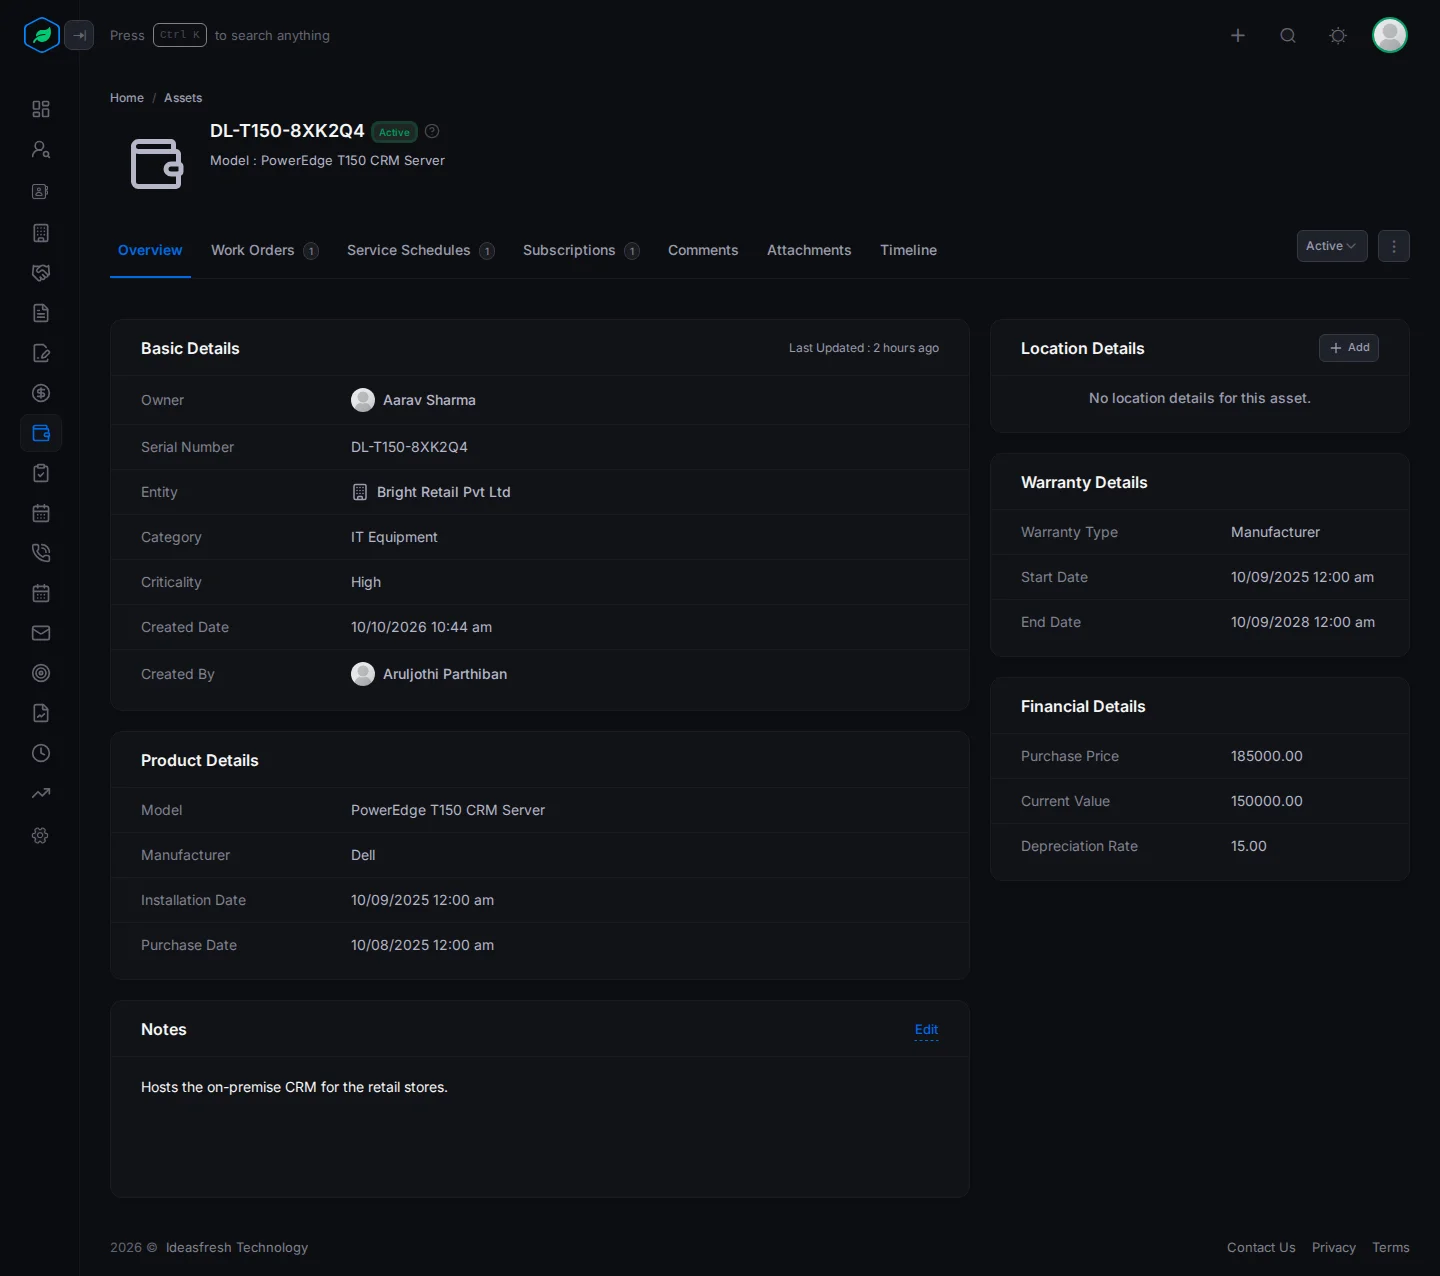
Task: Open the three-dot more actions menu
Action: [1394, 246]
